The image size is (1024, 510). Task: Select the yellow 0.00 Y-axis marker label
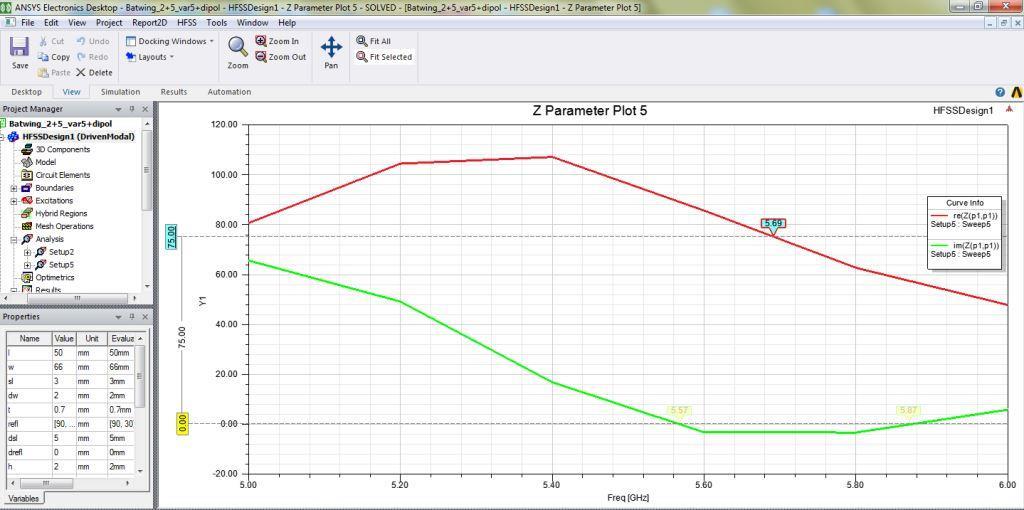(183, 424)
